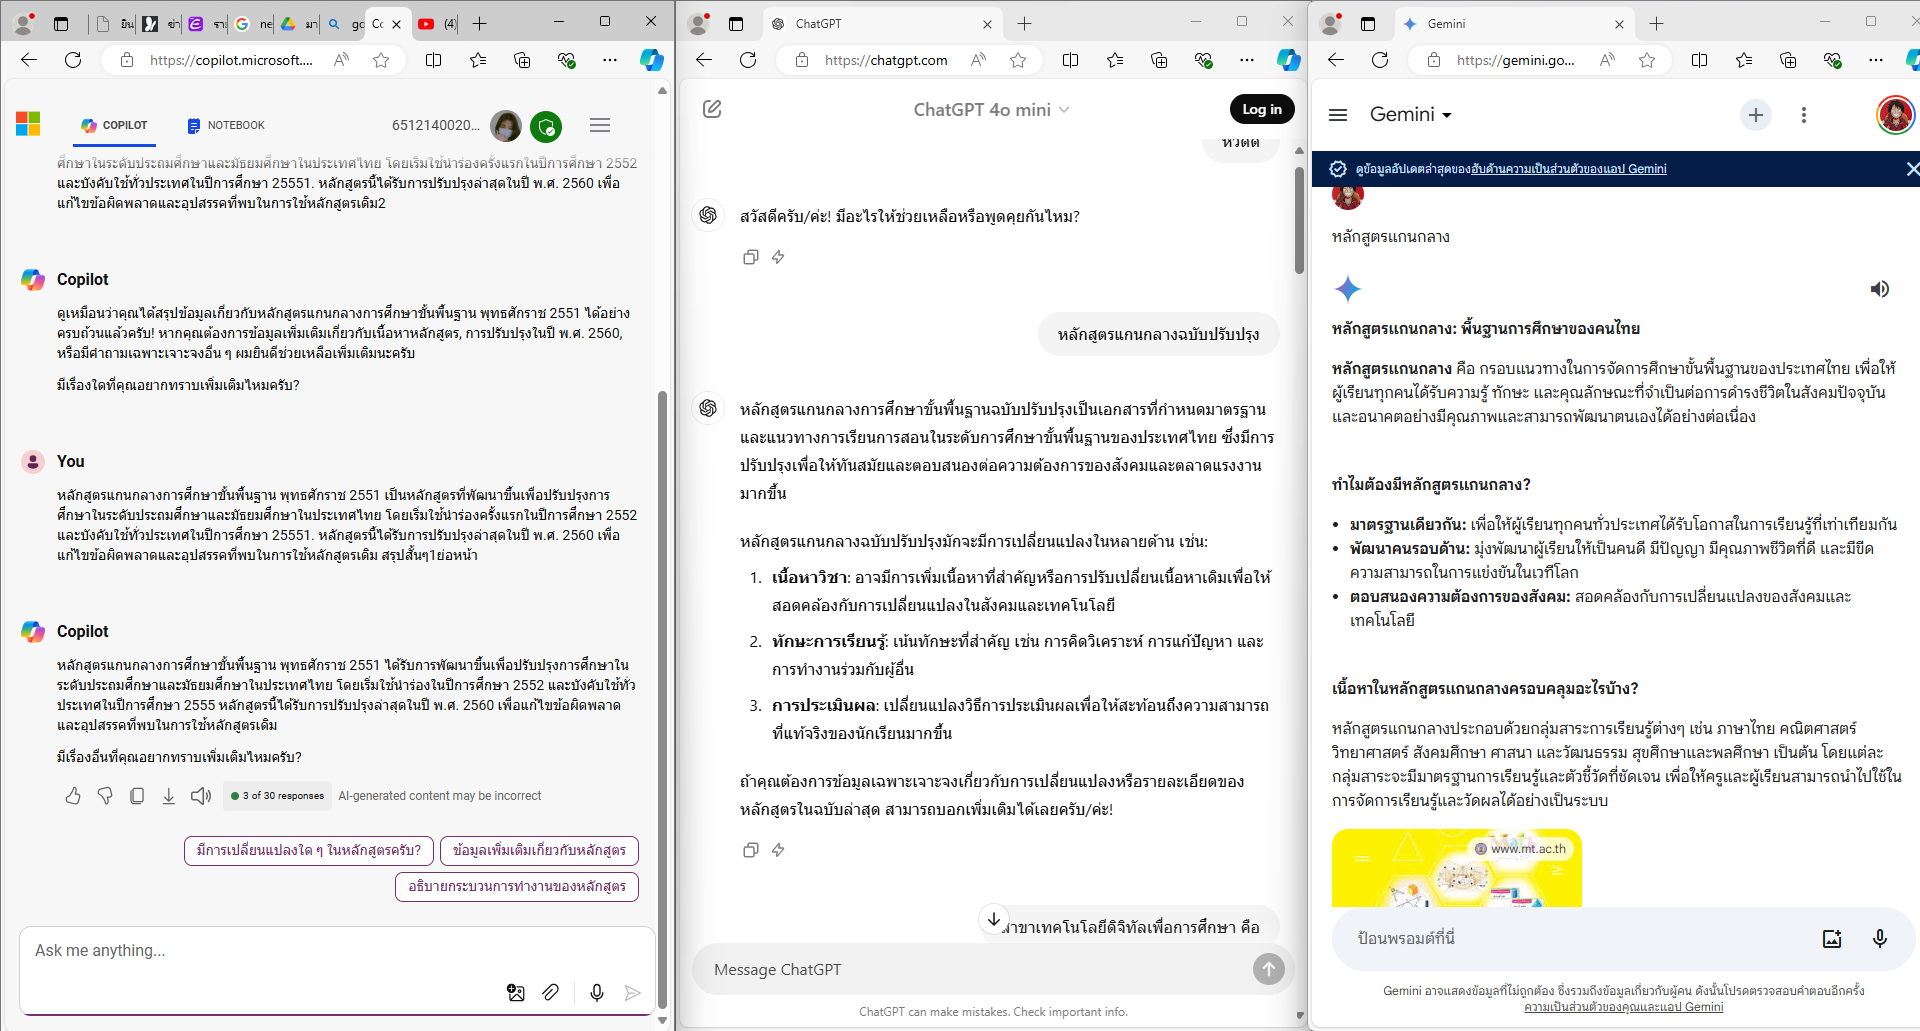Upload an image in Gemini prompt box
1920x1031 pixels.
click(x=1831, y=938)
